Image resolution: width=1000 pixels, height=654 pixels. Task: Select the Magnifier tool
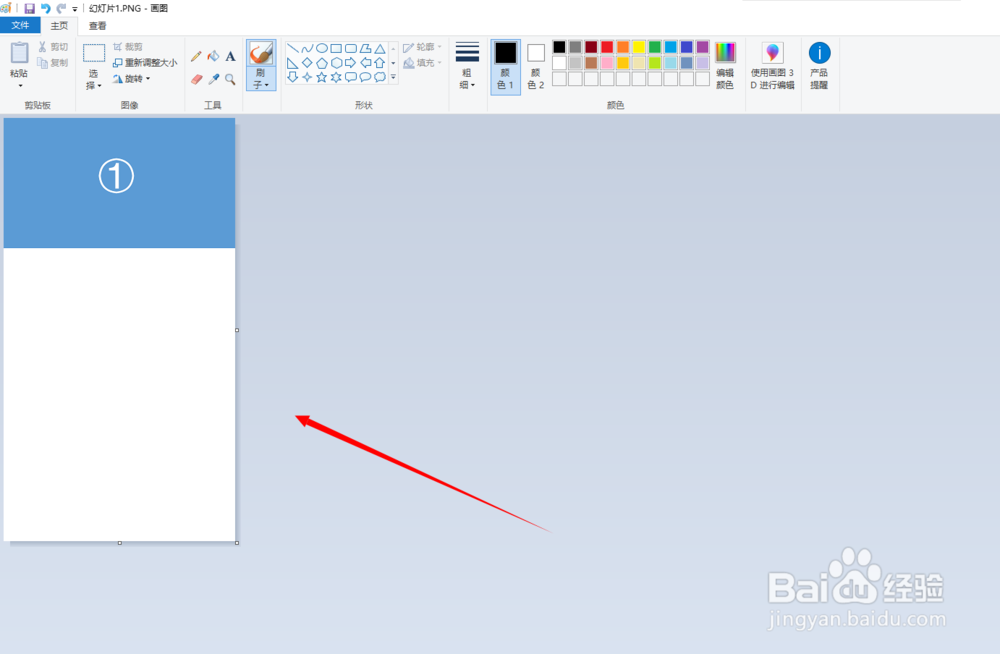point(230,79)
